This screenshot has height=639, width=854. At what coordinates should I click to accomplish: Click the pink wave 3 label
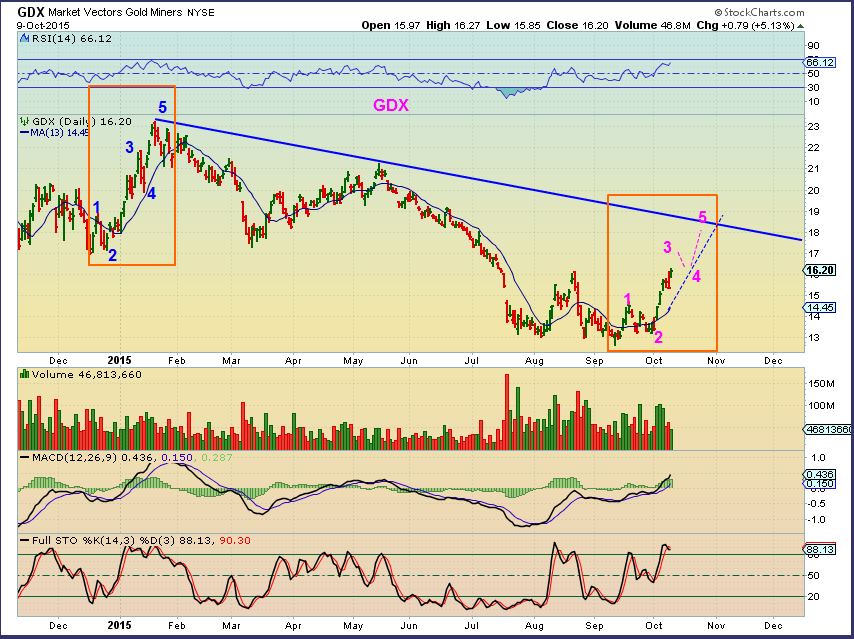[x=668, y=247]
